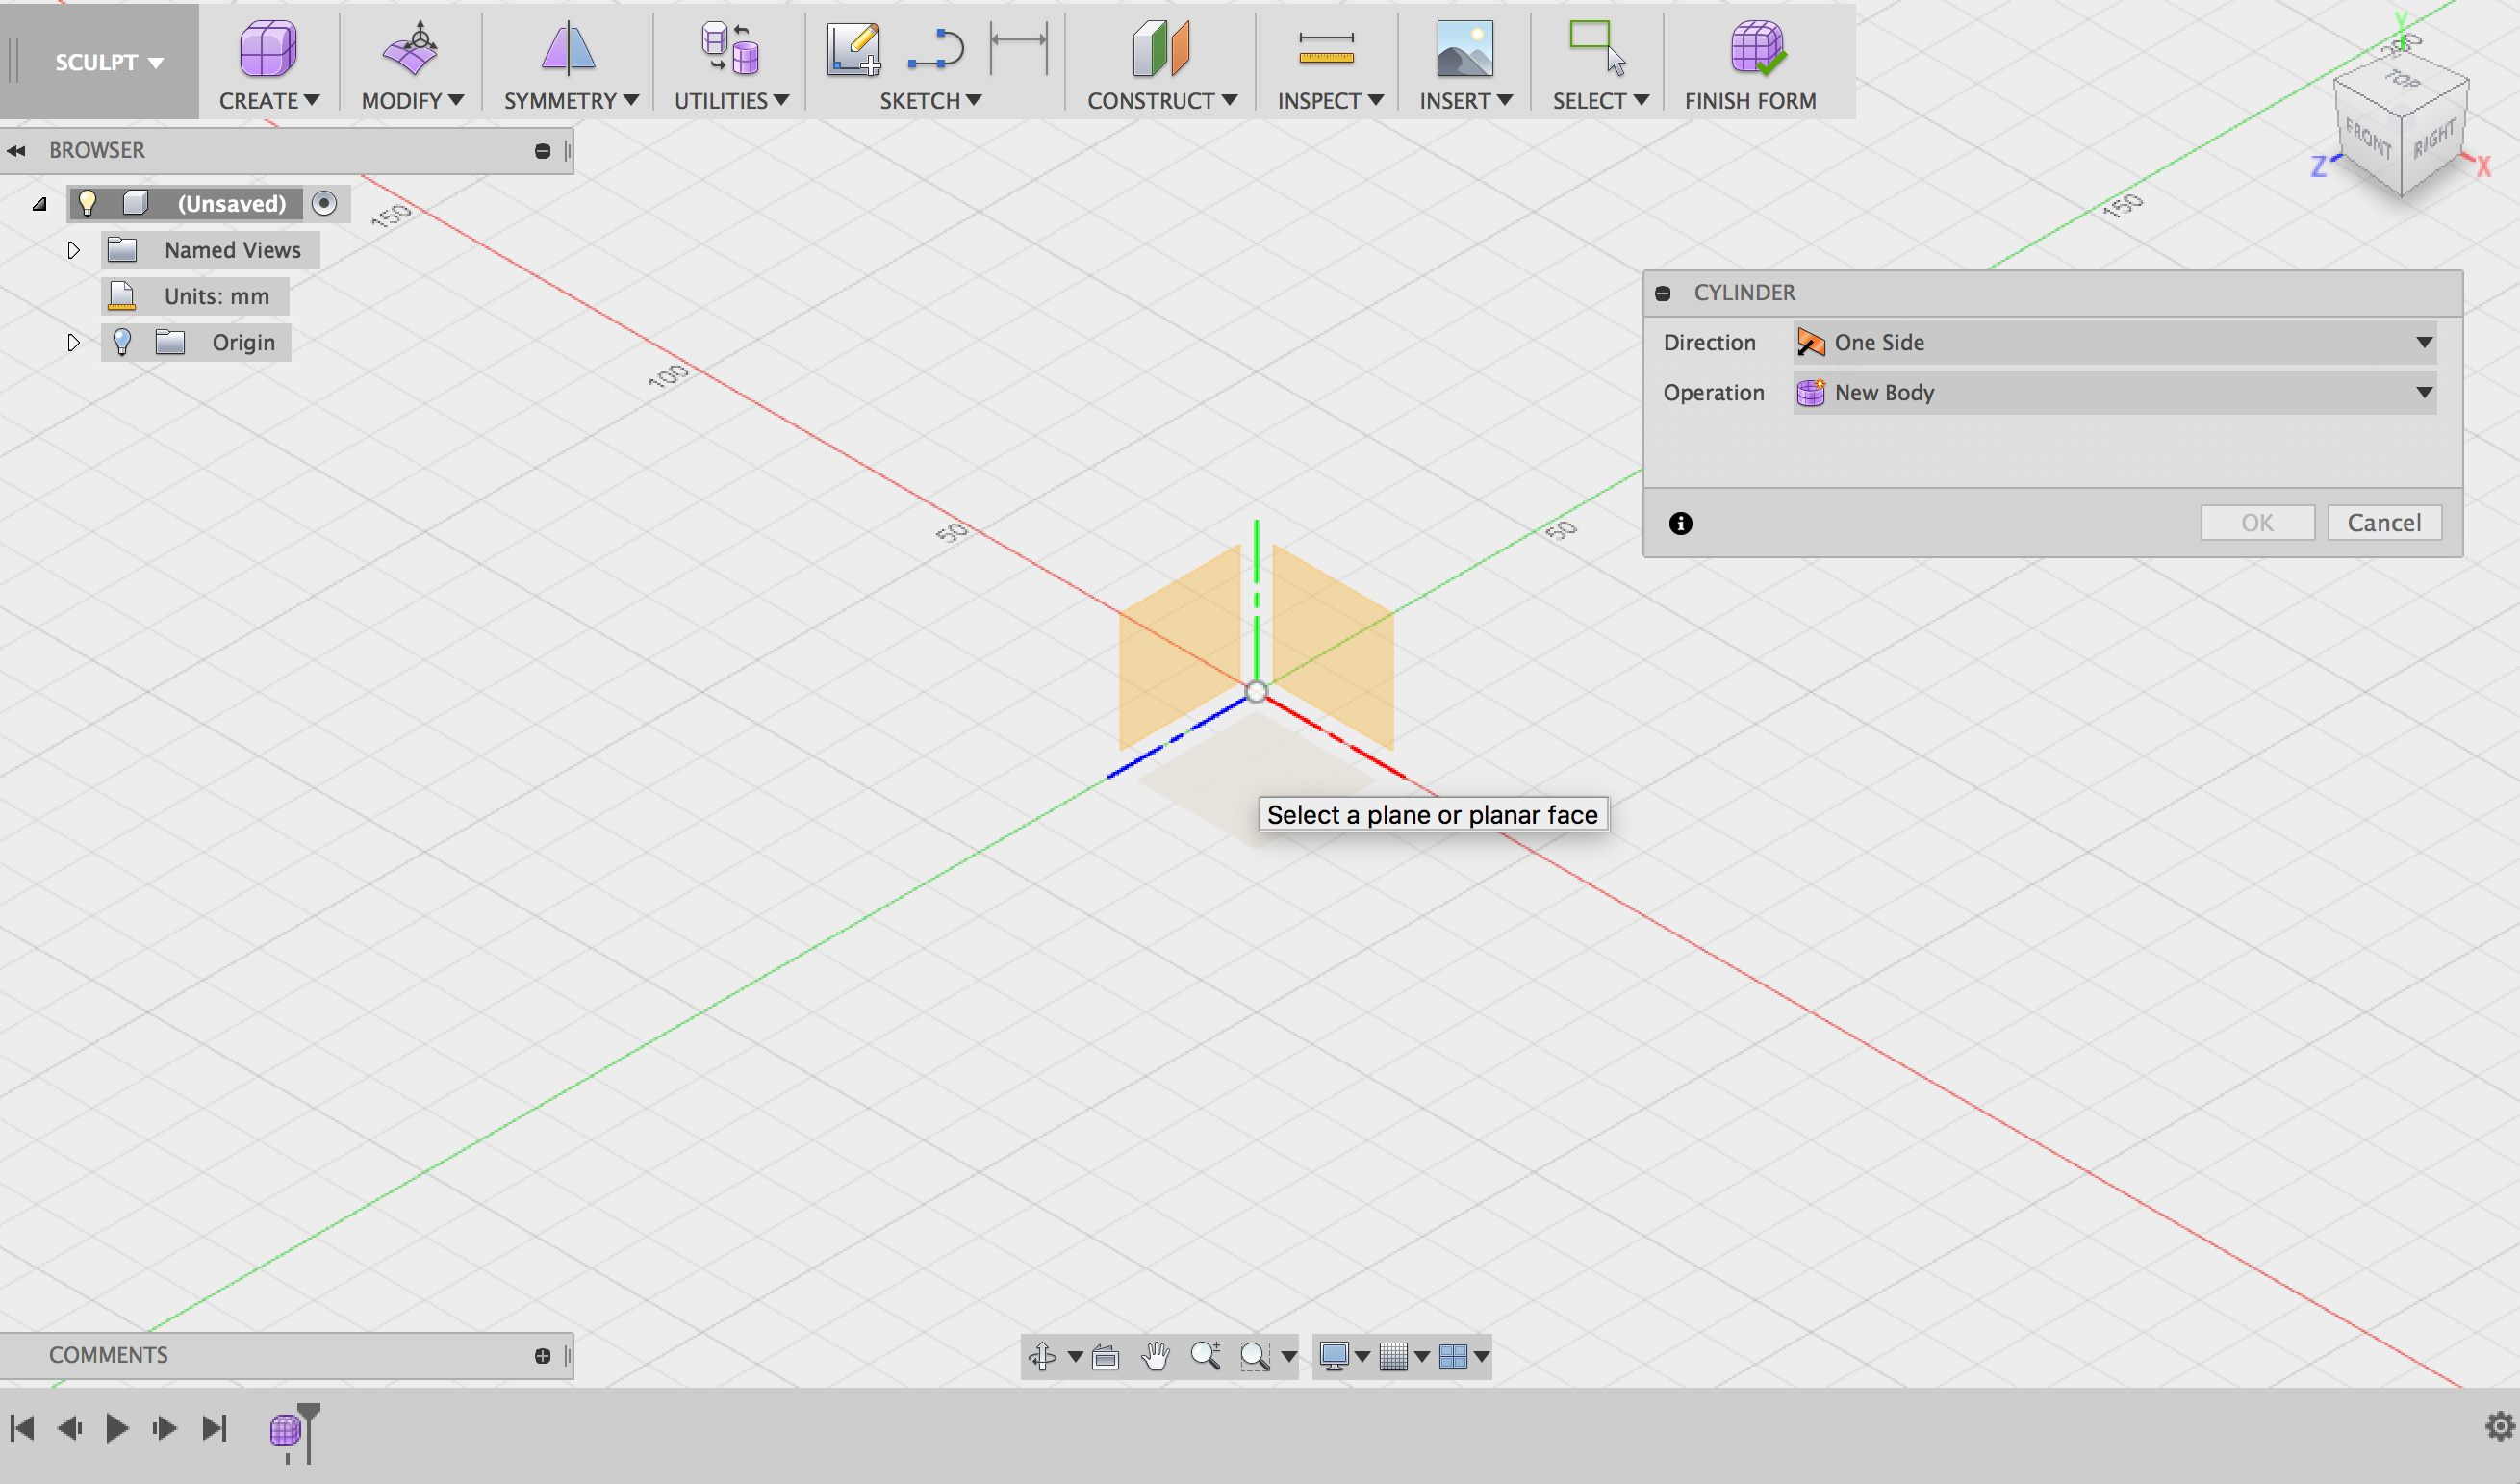Play the timeline
2520x1484 pixels.
coord(117,1428)
